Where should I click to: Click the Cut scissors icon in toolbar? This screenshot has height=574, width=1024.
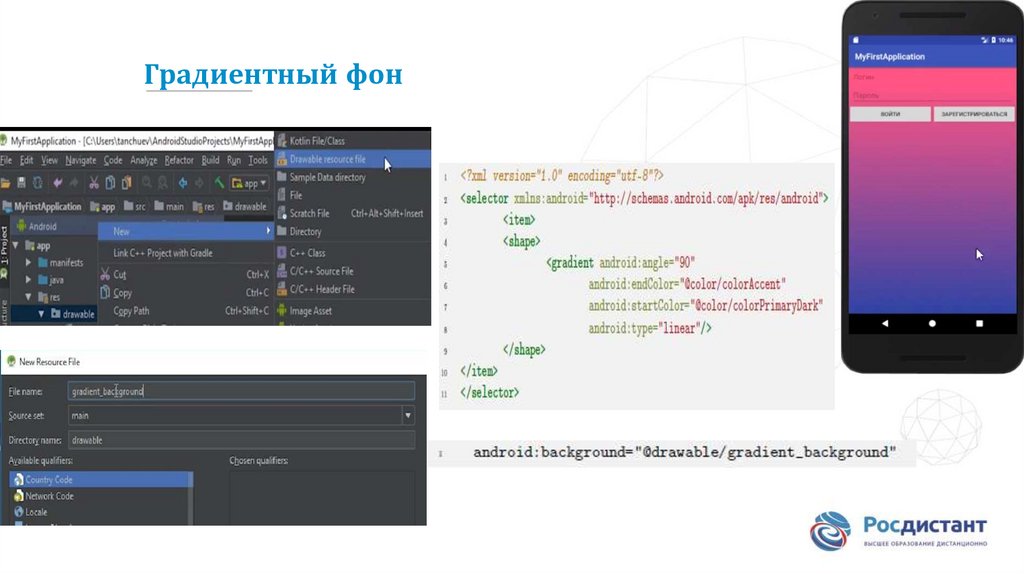(94, 183)
